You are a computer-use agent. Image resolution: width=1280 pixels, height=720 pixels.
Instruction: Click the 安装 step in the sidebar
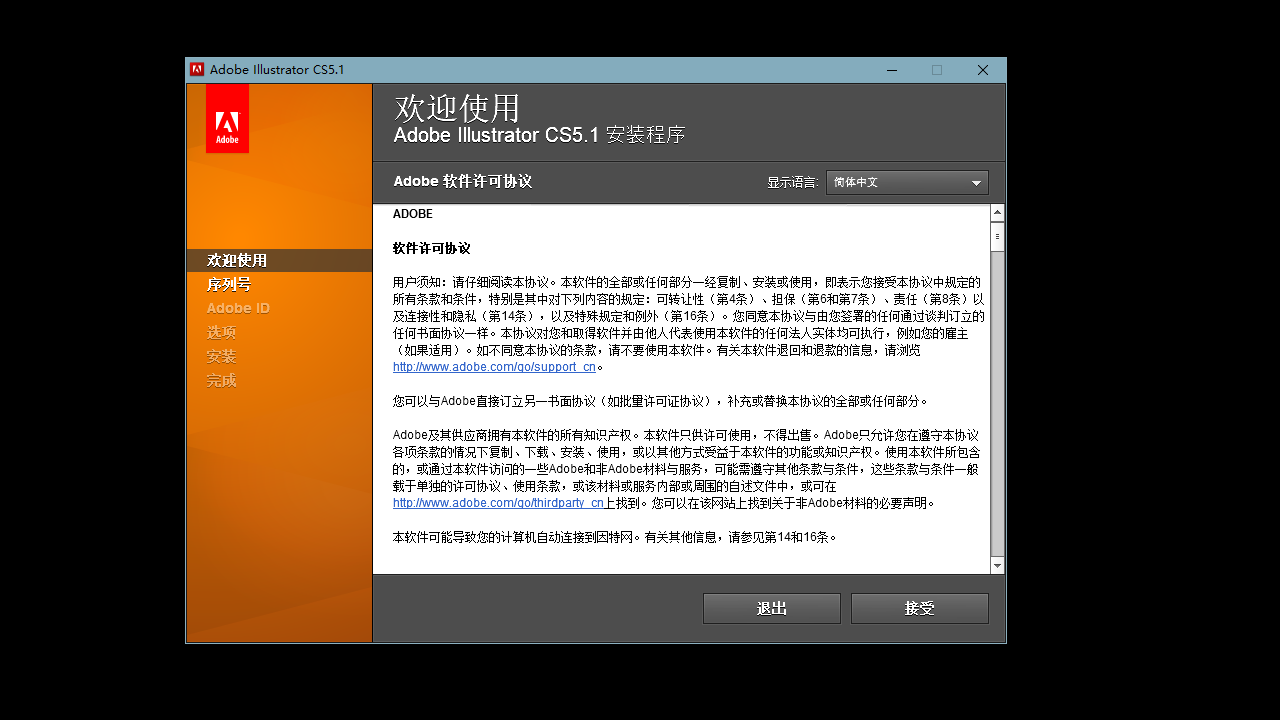tap(221, 356)
